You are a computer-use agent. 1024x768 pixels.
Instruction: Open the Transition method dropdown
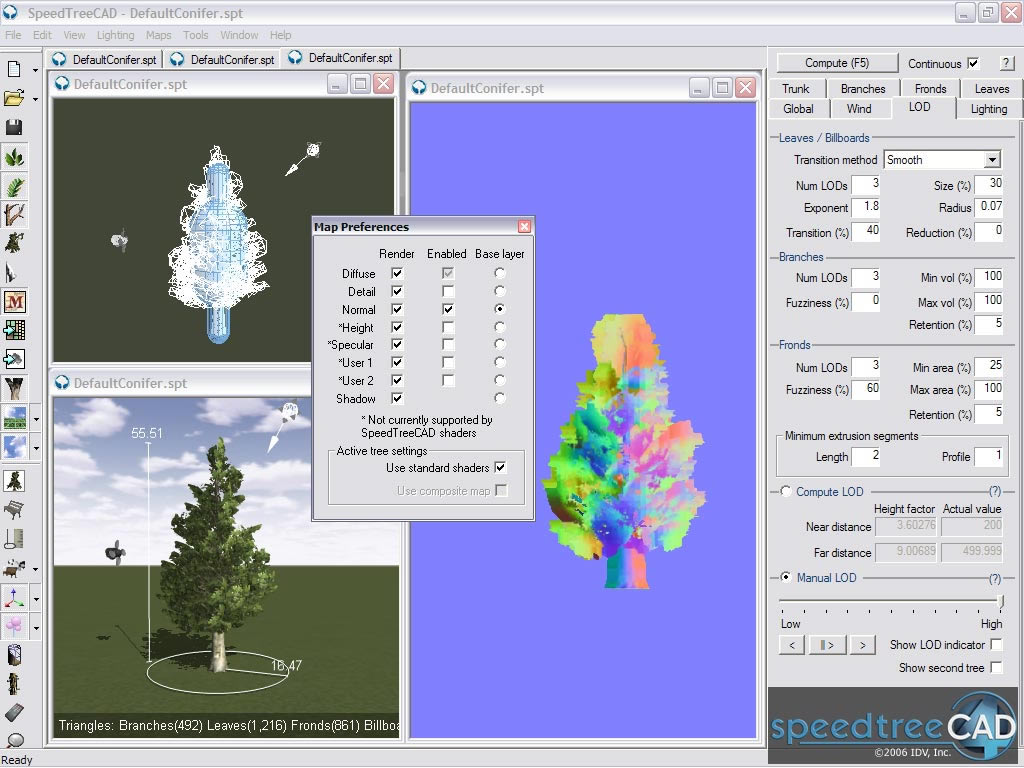(992, 160)
